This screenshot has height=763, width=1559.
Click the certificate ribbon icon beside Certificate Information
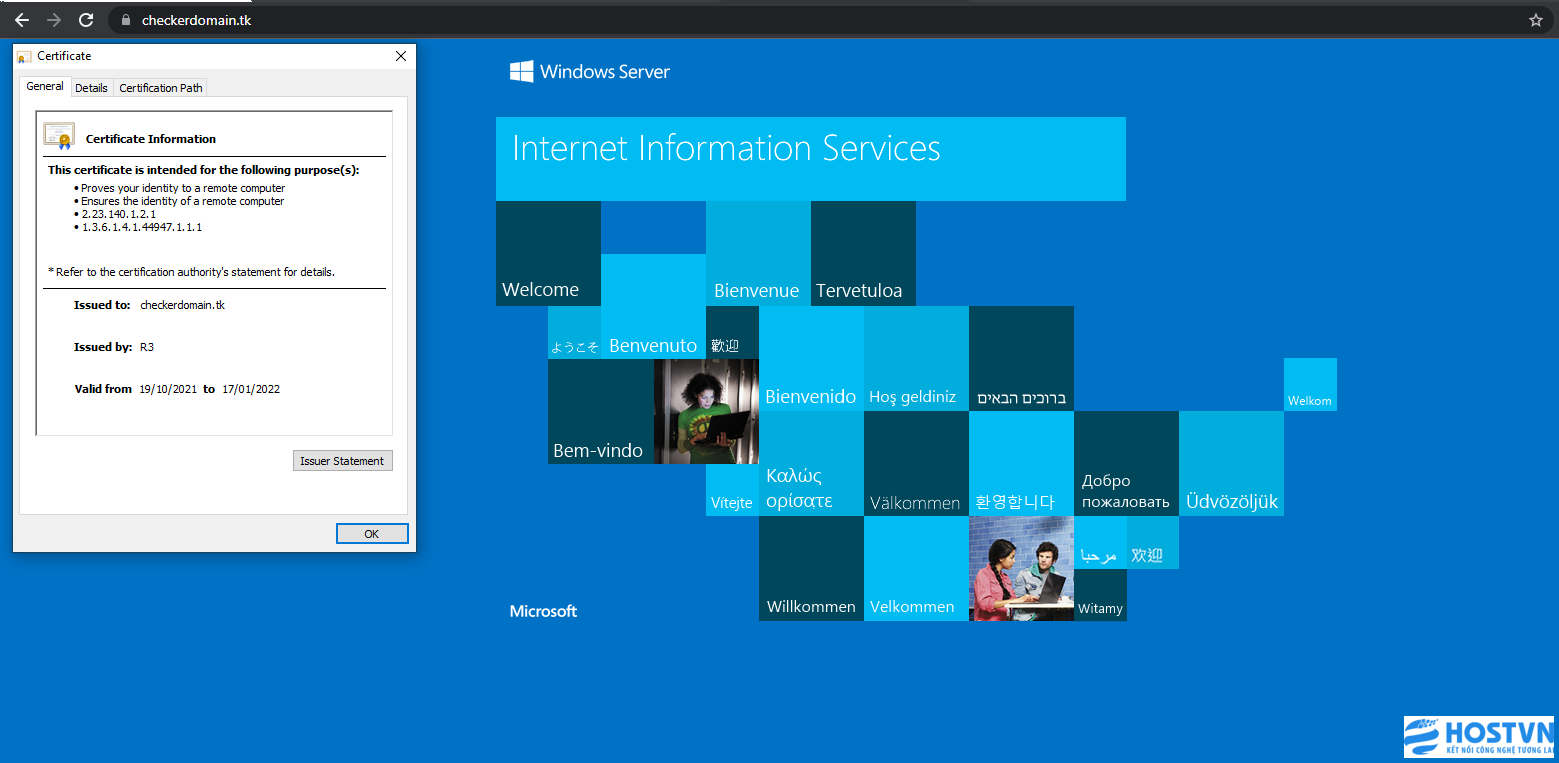59,136
